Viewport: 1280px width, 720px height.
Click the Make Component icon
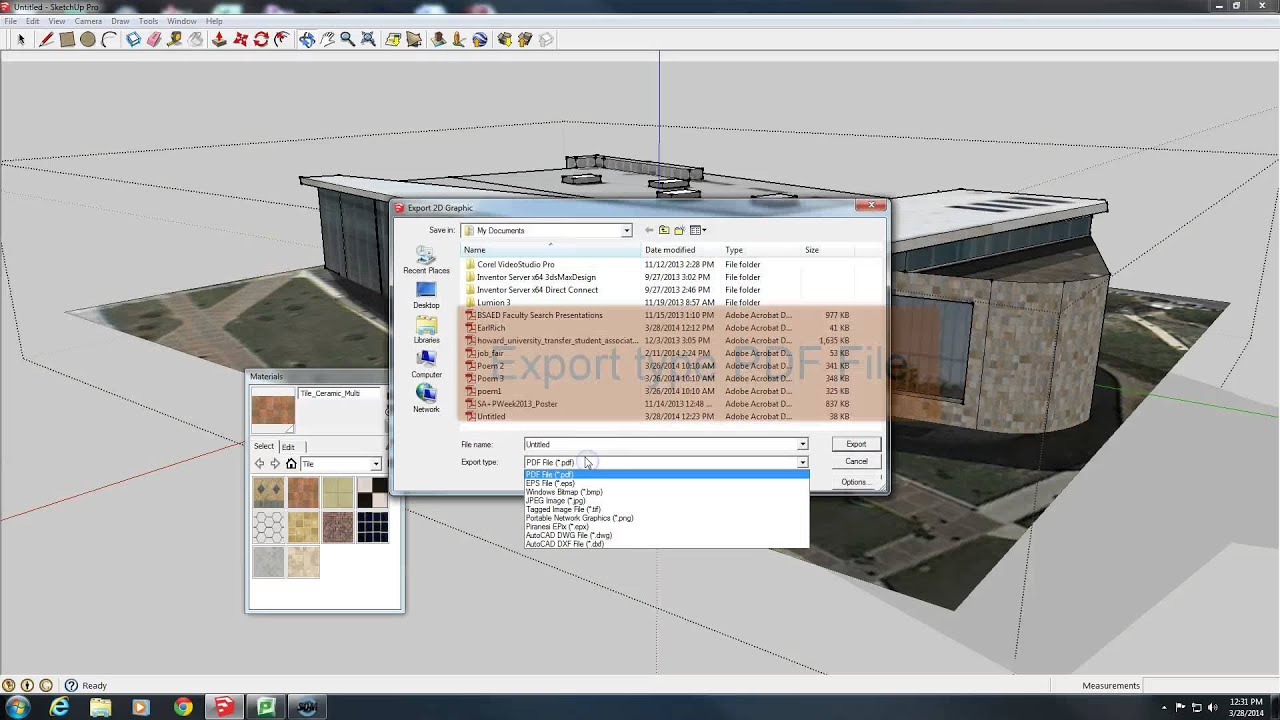point(133,39)
